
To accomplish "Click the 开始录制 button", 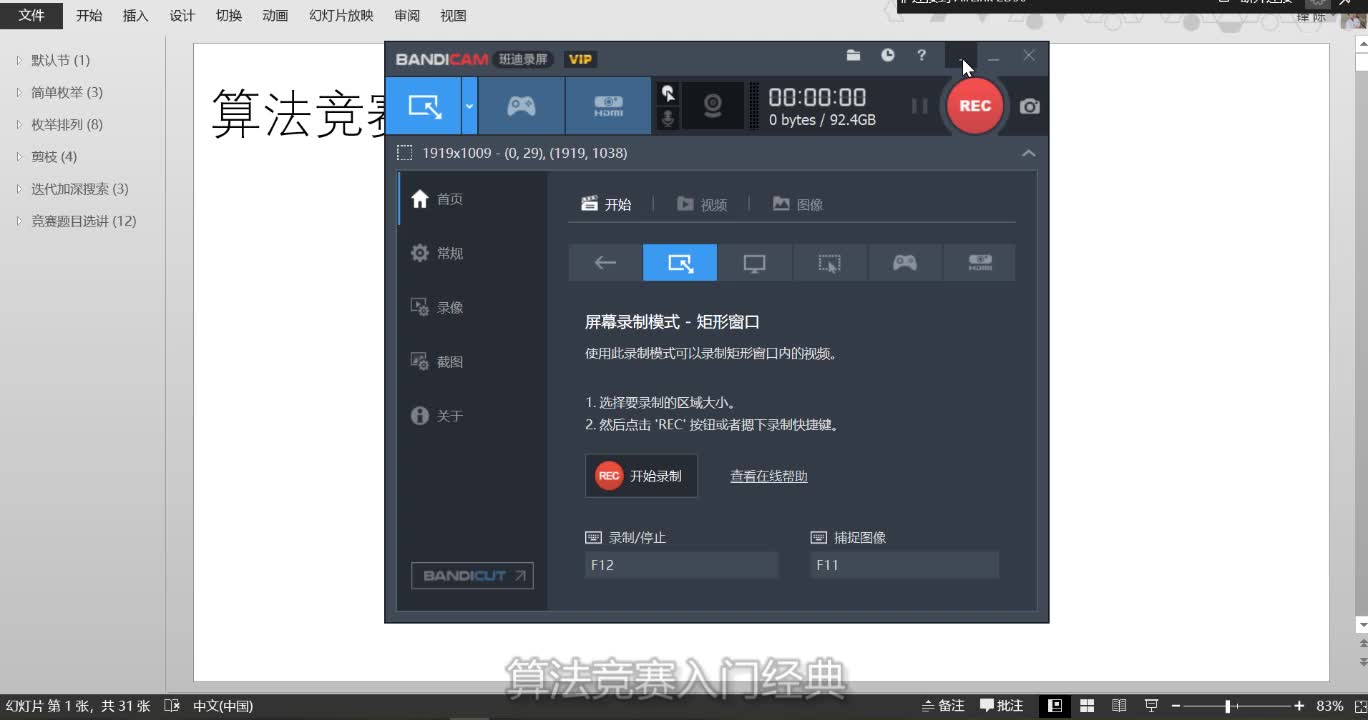I will [641, 476].
